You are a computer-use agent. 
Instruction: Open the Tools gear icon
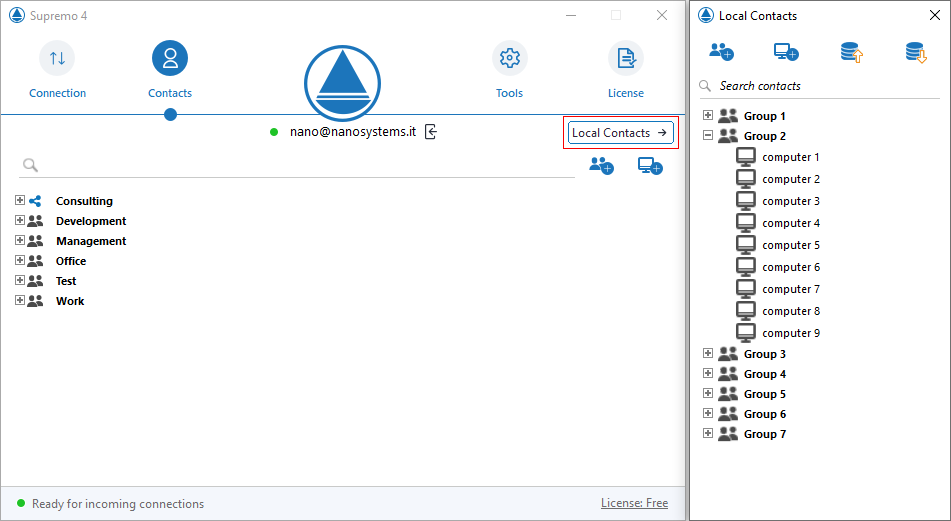point(509,58)
